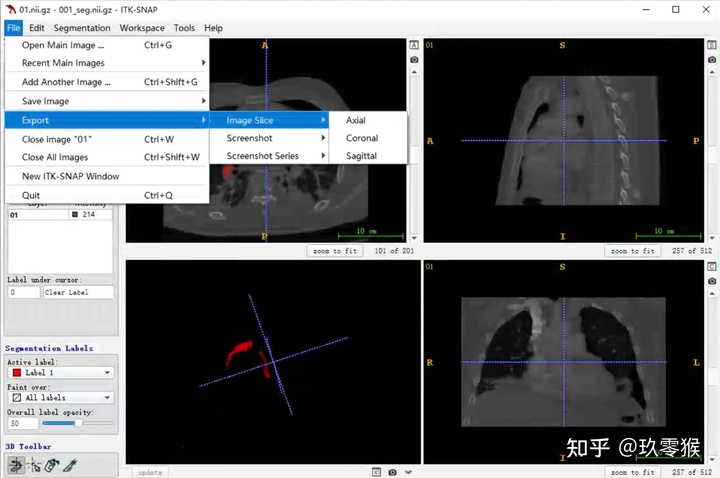
Task: Open the Tools menu
Action: pyautogui.click(x=184, y=28)
